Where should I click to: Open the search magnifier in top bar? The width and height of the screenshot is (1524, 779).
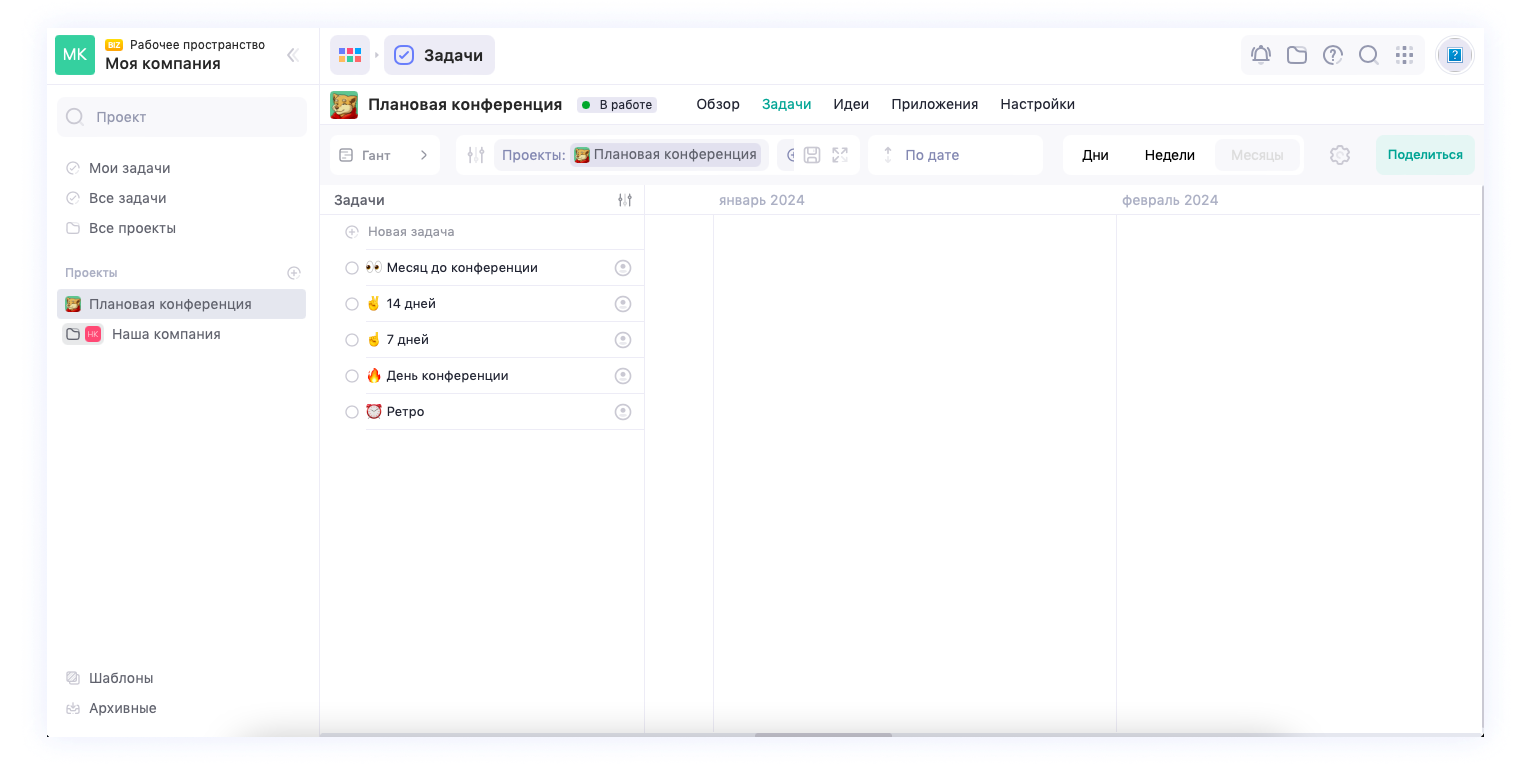point(1369,55)
